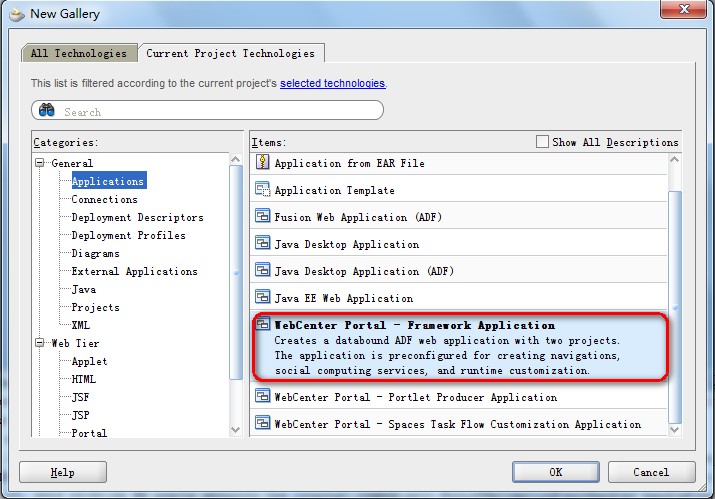Select the Projects category
Viewport: 715px width, 499px height.
95,307
